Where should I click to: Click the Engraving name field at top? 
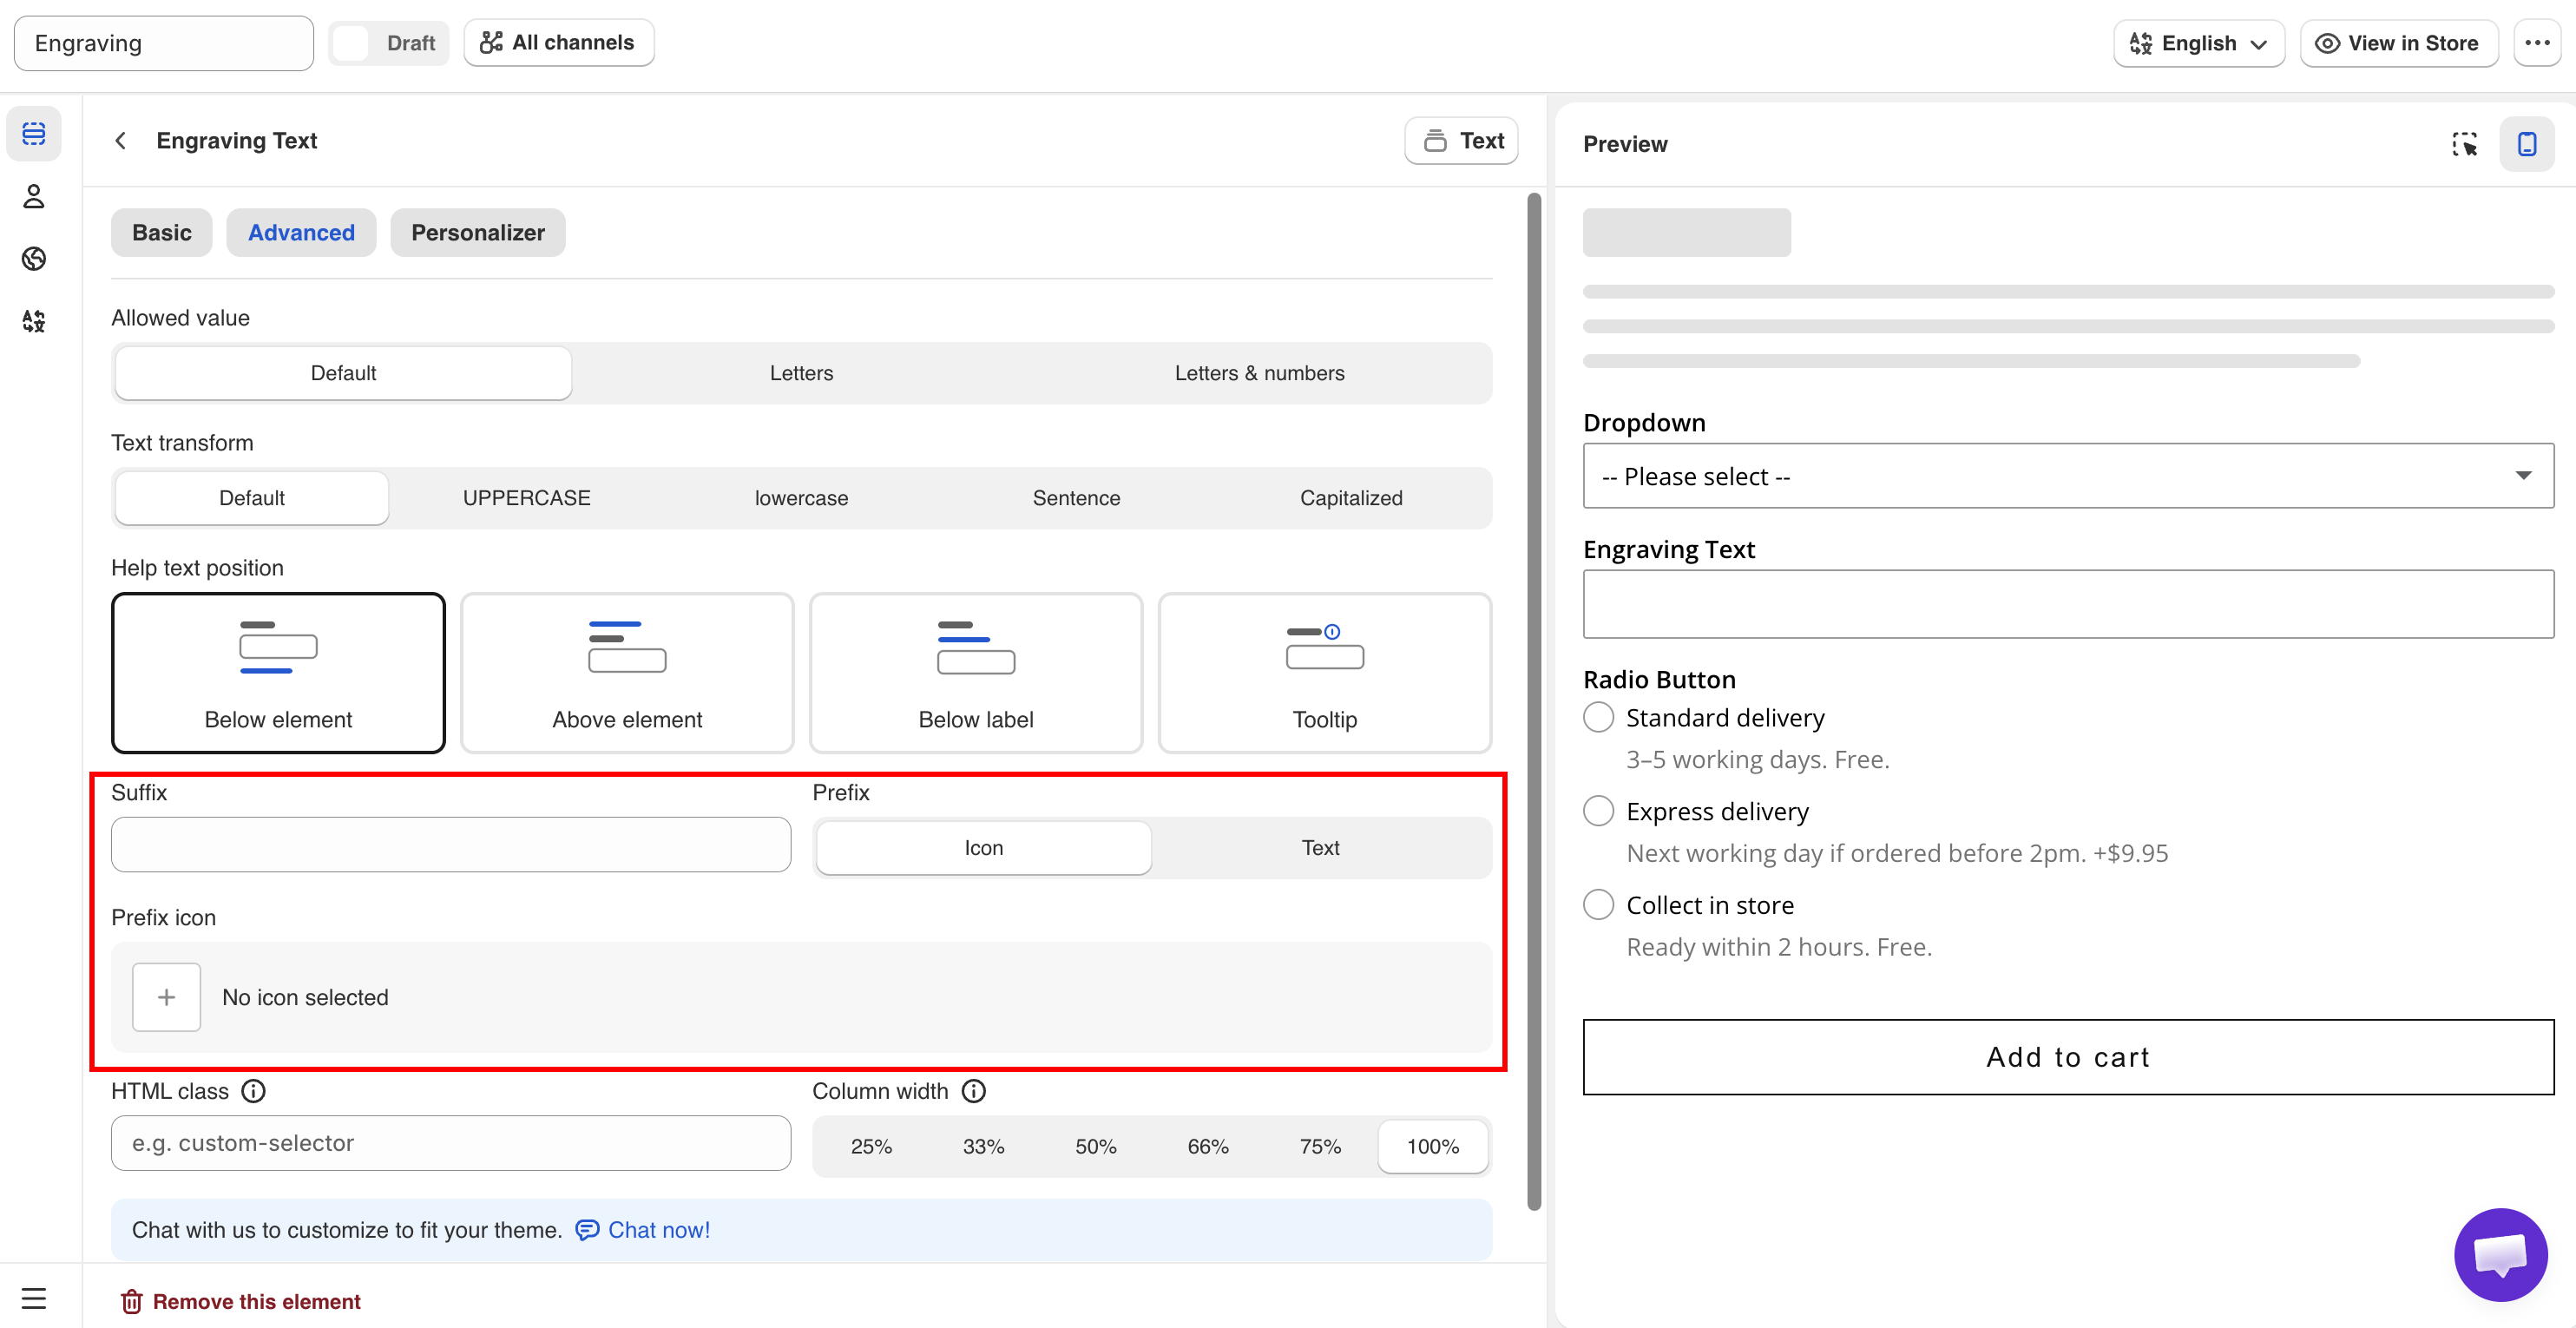[x=164, y=43]
